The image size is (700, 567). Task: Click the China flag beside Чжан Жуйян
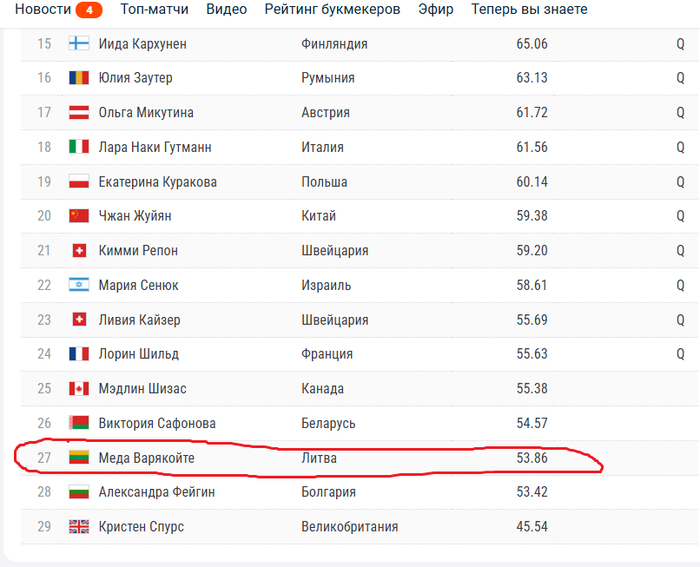[x=79, y=216]
